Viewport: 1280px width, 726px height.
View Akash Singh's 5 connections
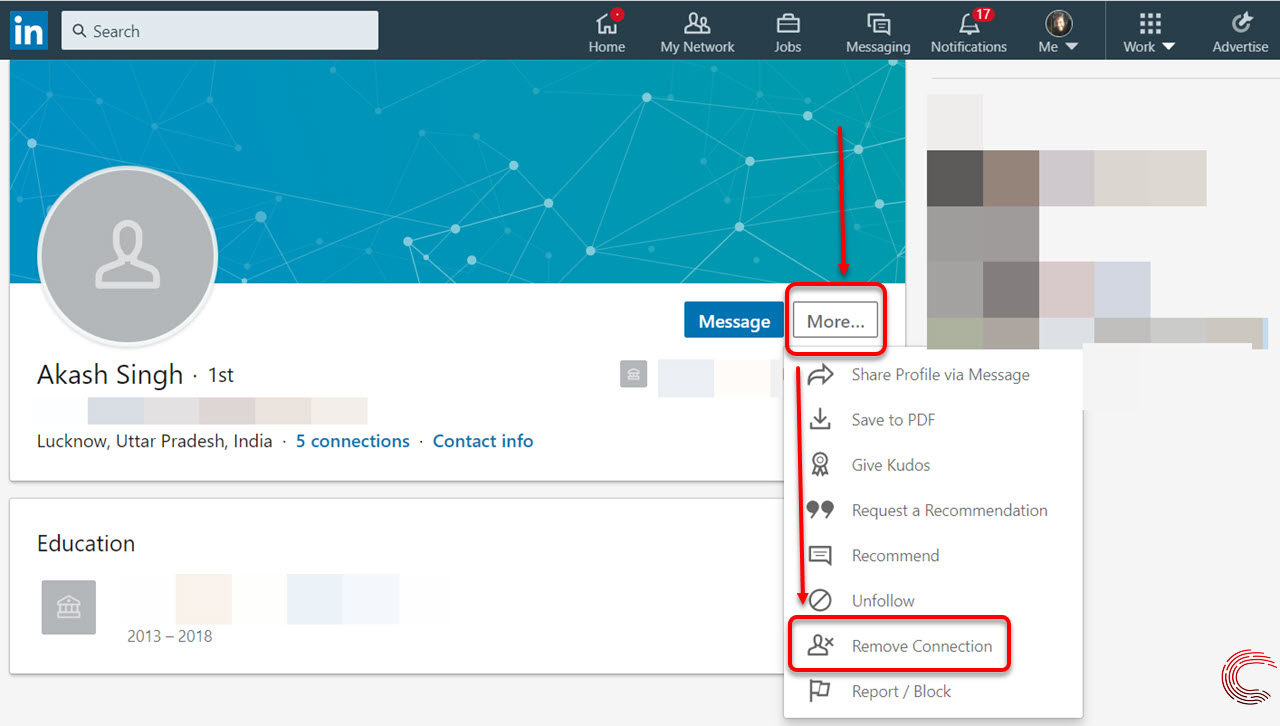(352, 440)
